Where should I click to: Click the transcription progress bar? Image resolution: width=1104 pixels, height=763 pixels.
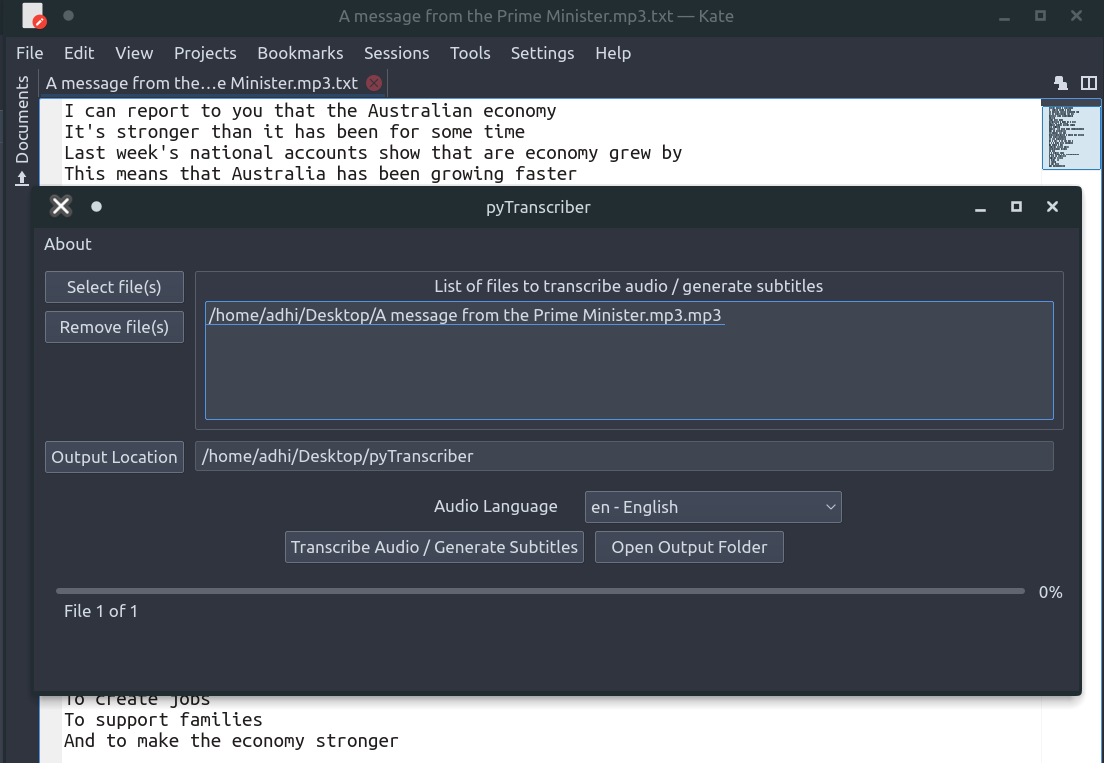(x=540, y=591)
